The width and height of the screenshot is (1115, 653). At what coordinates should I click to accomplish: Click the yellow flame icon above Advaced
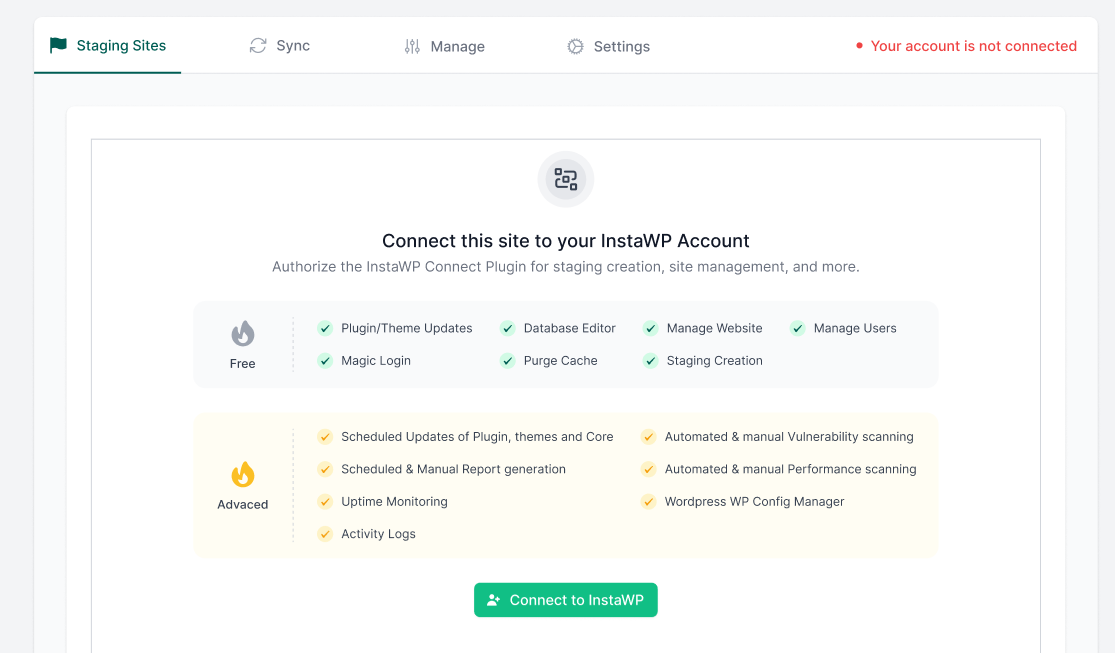(242, 474)
